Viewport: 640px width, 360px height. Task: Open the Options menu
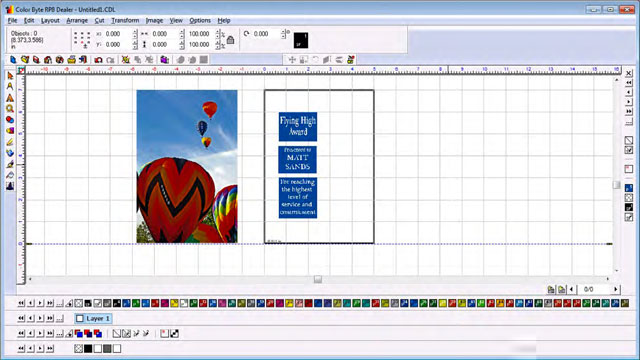200,20
